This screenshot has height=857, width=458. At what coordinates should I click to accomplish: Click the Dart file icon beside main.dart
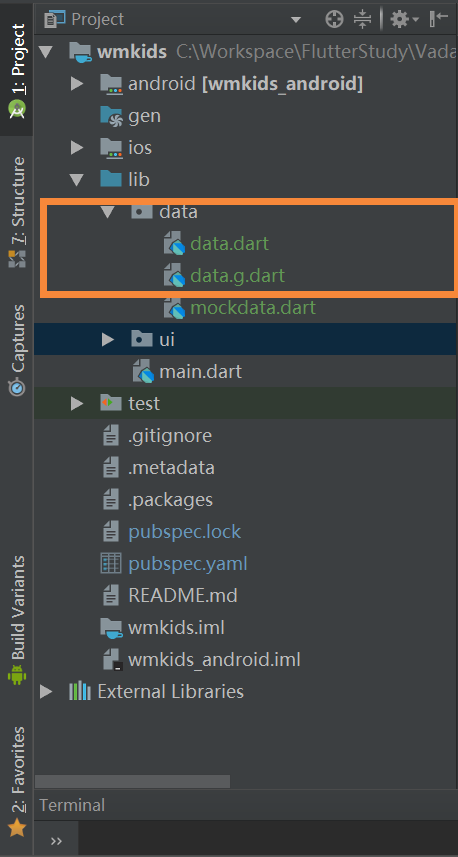144,372
